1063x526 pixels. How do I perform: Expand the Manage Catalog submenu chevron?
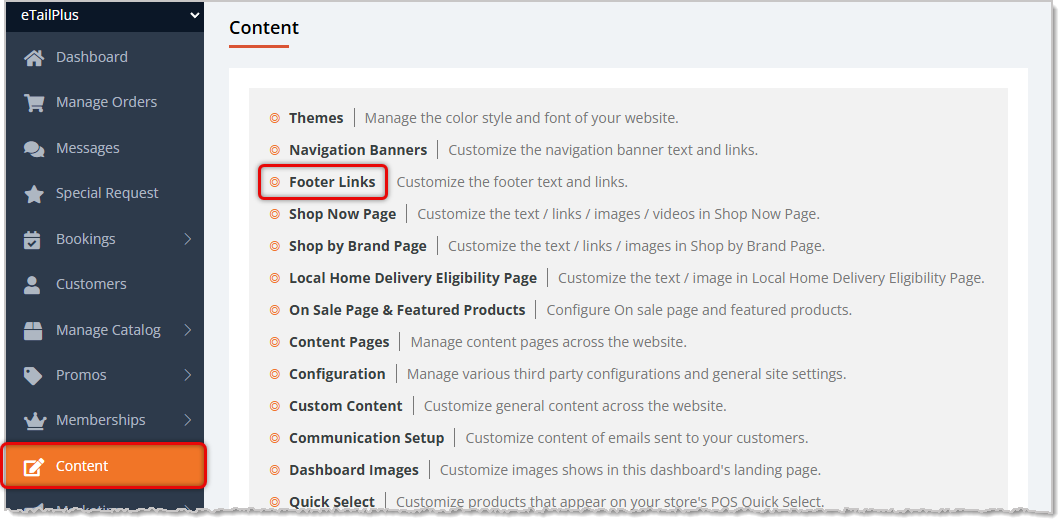coord(188,330)
